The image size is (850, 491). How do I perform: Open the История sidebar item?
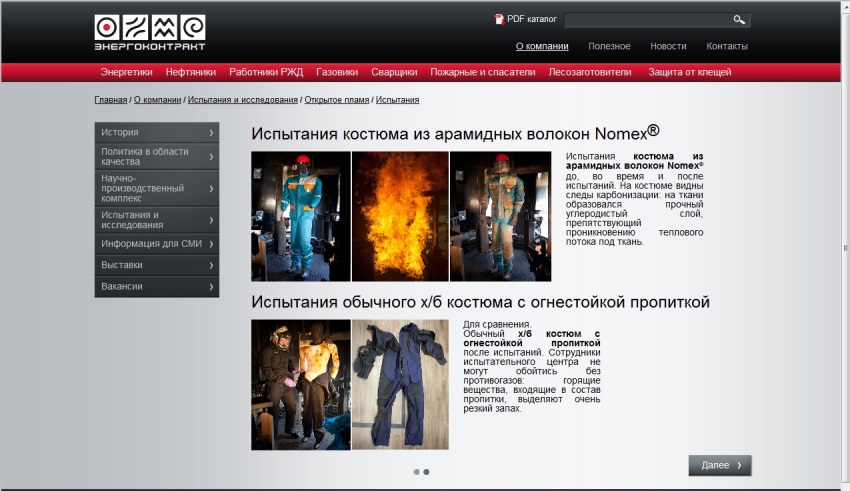click(157, 132)
